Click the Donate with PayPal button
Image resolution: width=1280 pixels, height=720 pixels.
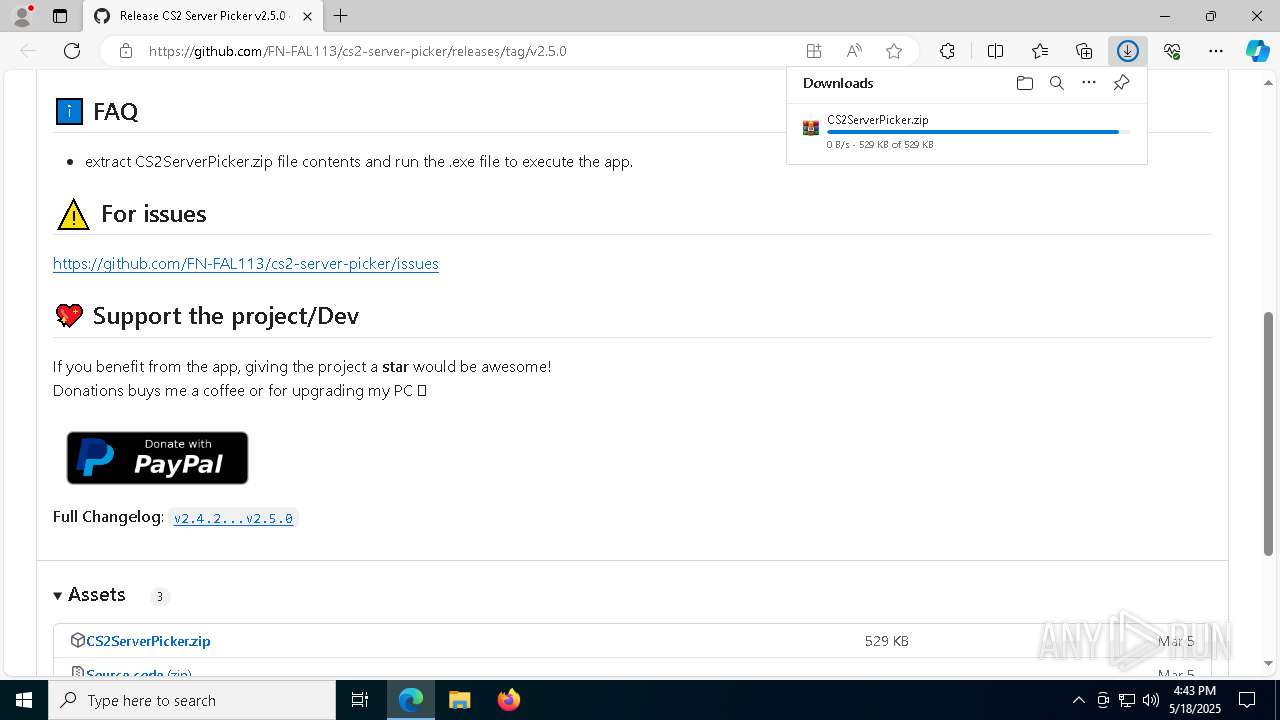tap(157, 458)
